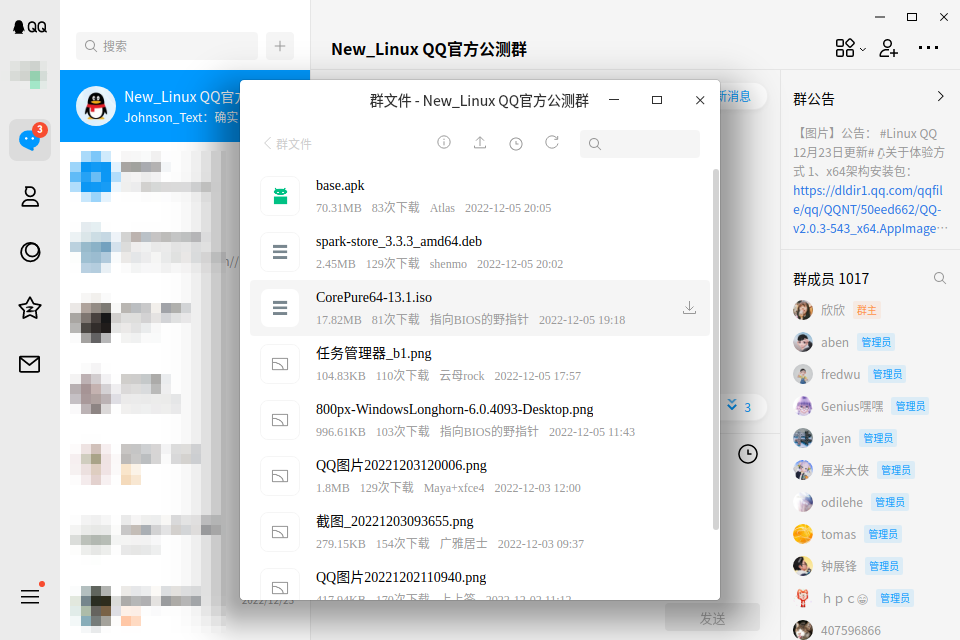Open favorites star icon in sidebar
This screenshot has width=960, height=640.
coord(29,308)
